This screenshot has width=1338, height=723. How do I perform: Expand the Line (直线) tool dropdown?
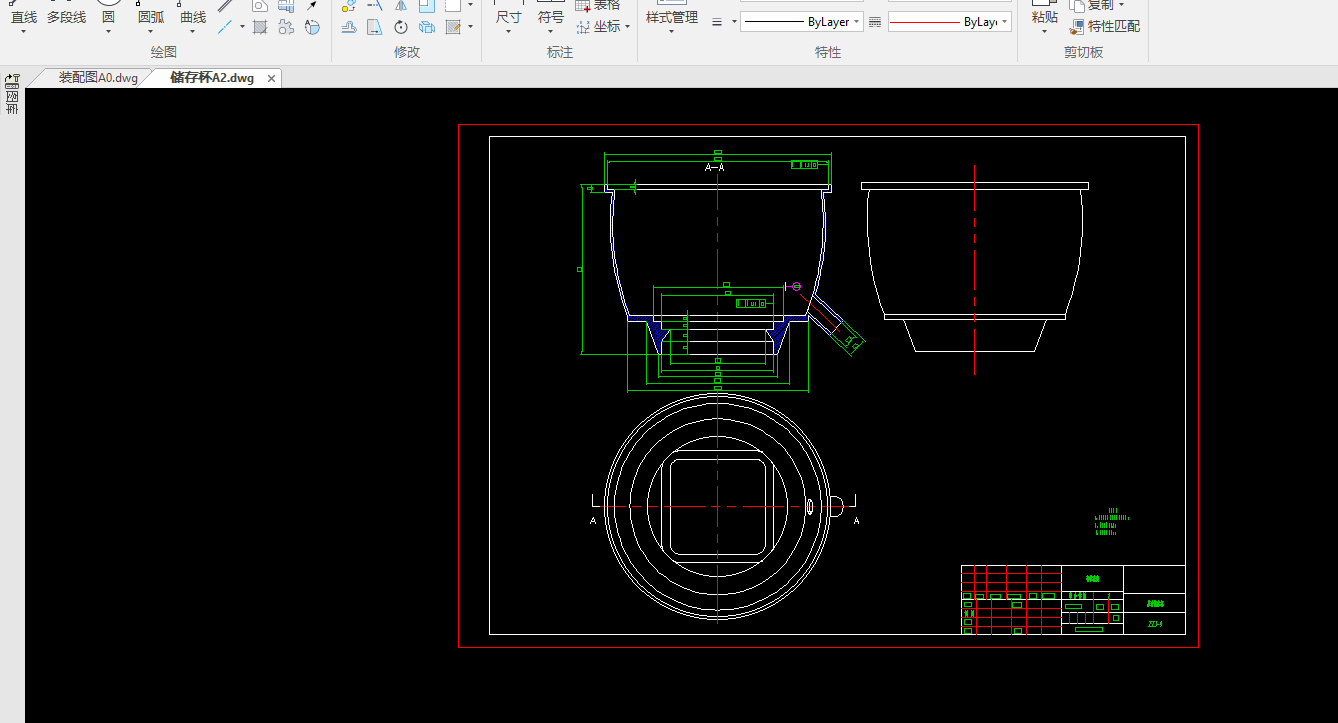[24, 32]
